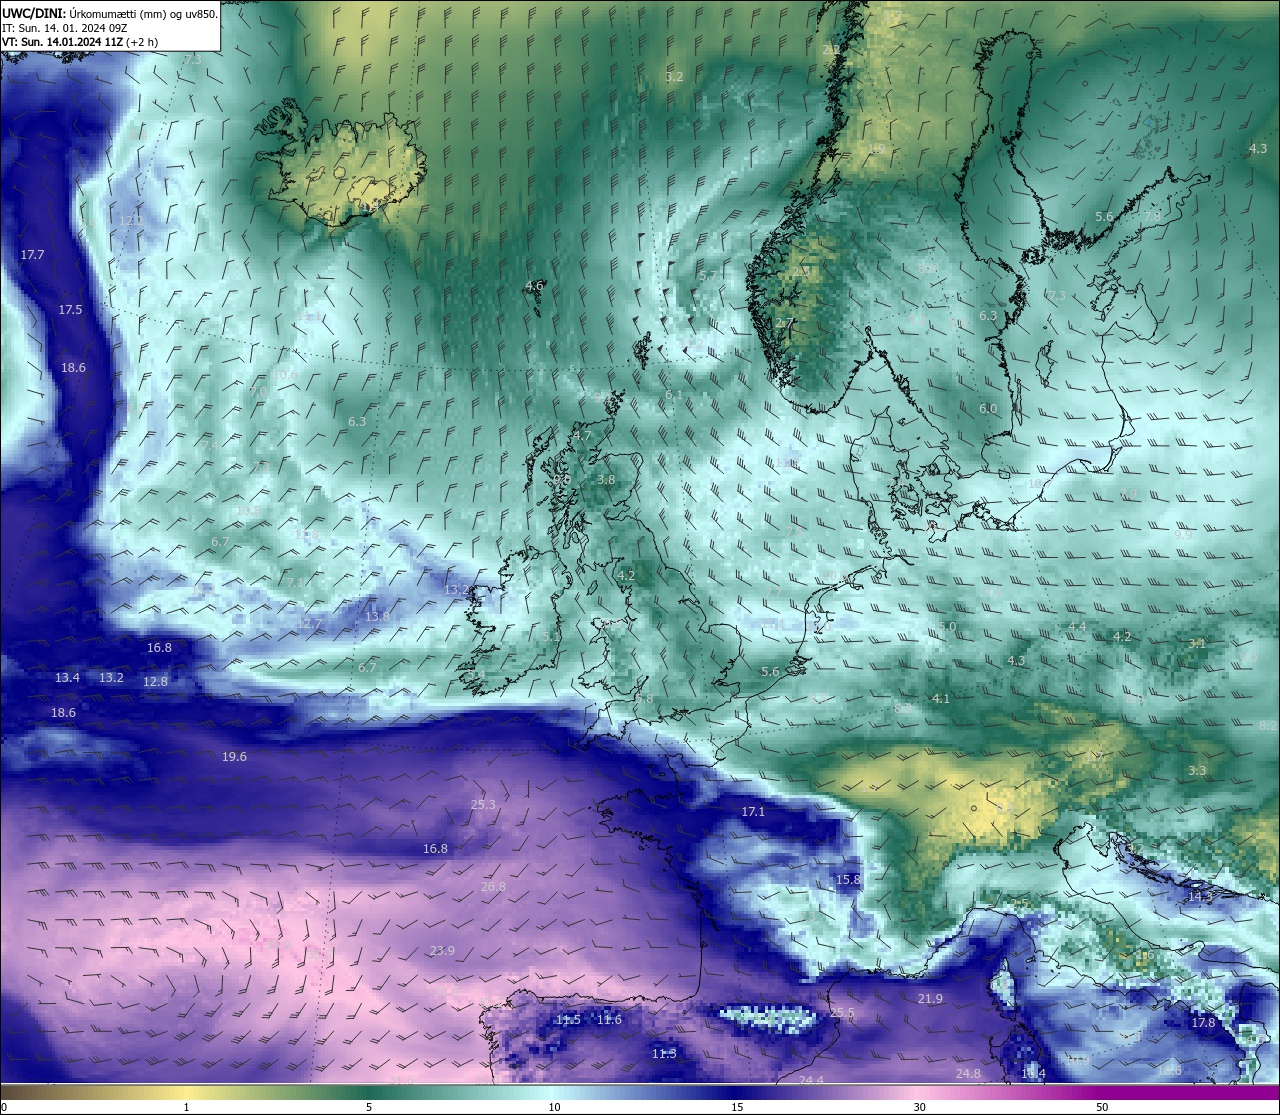Click the map value '25.3'
The width and height of the screenshot is (1280, 1115).
[483, 804]
